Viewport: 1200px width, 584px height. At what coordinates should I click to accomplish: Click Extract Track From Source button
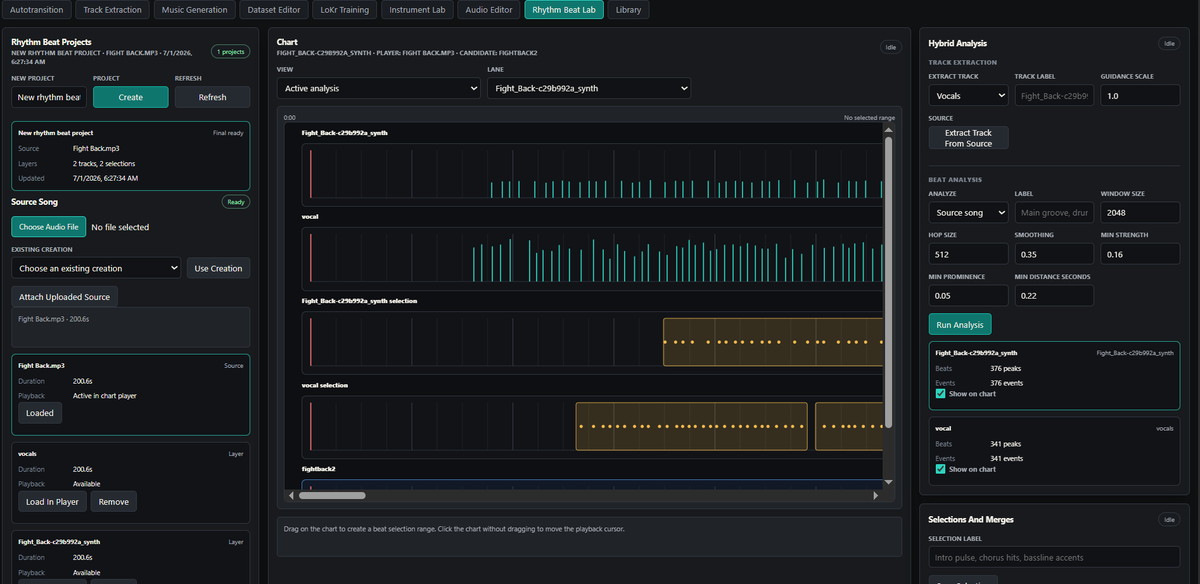pyautogui.click(x=968, y=138)
